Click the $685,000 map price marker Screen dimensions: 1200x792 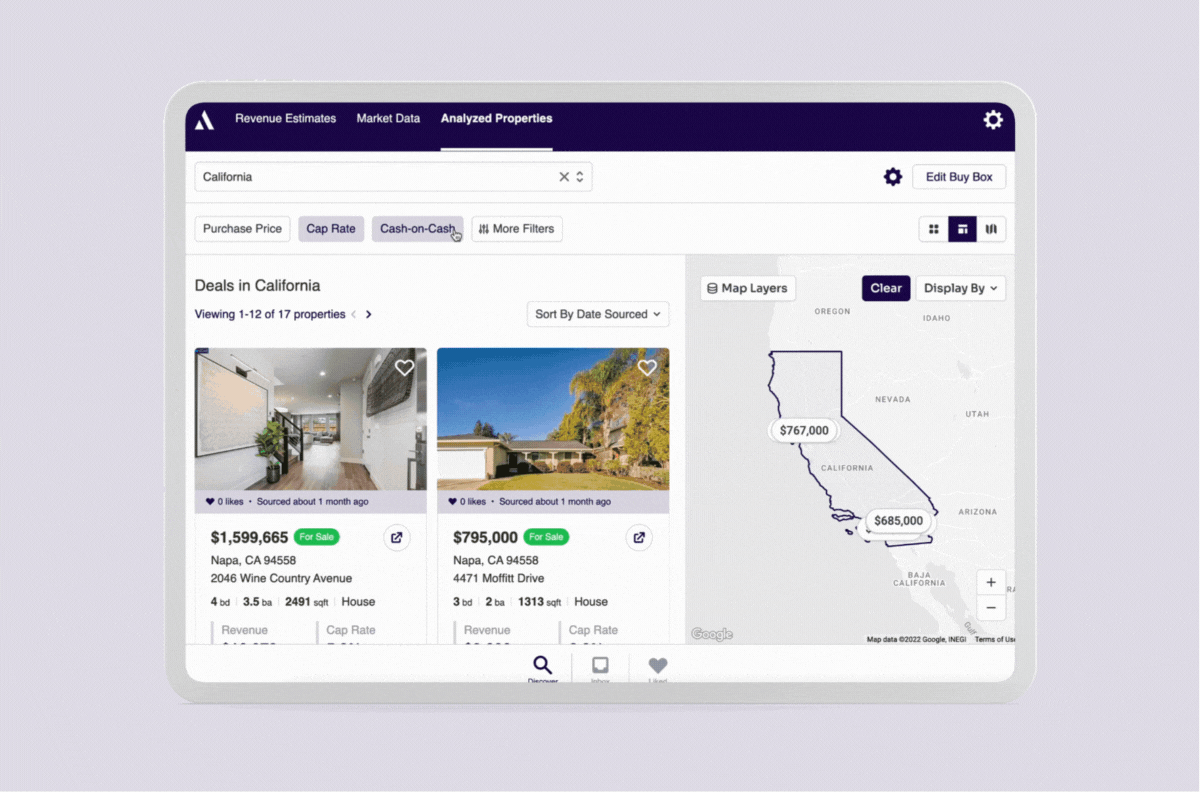pyautogui.click(x=898, y=521)
